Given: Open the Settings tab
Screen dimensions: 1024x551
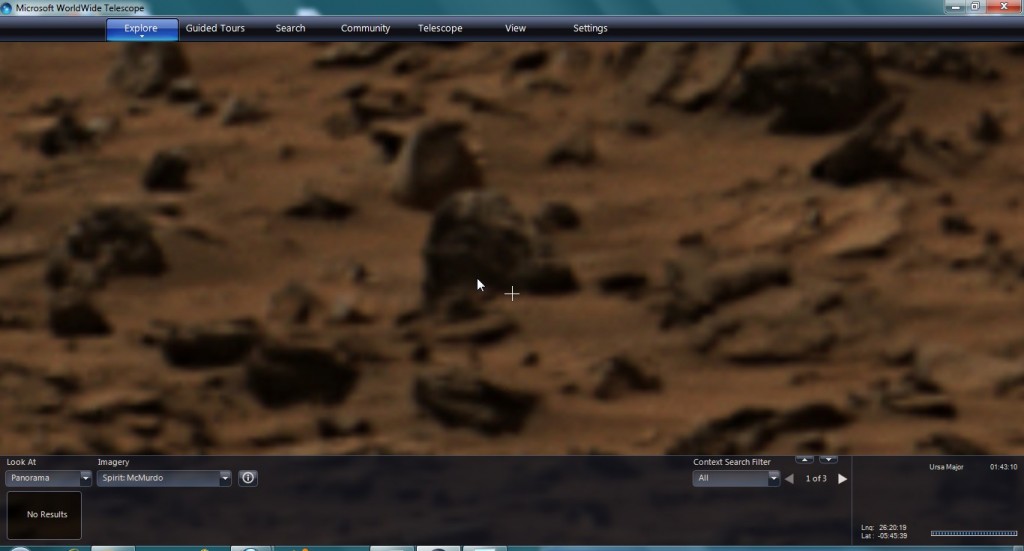Looking at the screenshot, I should pos(590,28).
